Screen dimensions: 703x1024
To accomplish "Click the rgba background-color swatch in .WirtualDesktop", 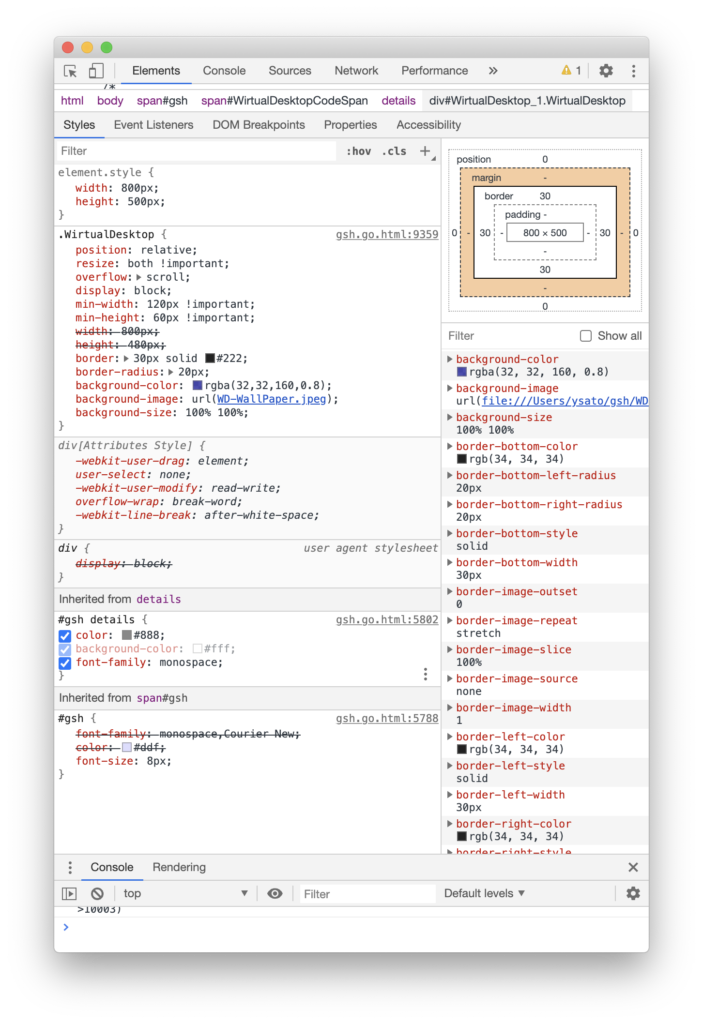I will tap(197, 386).
